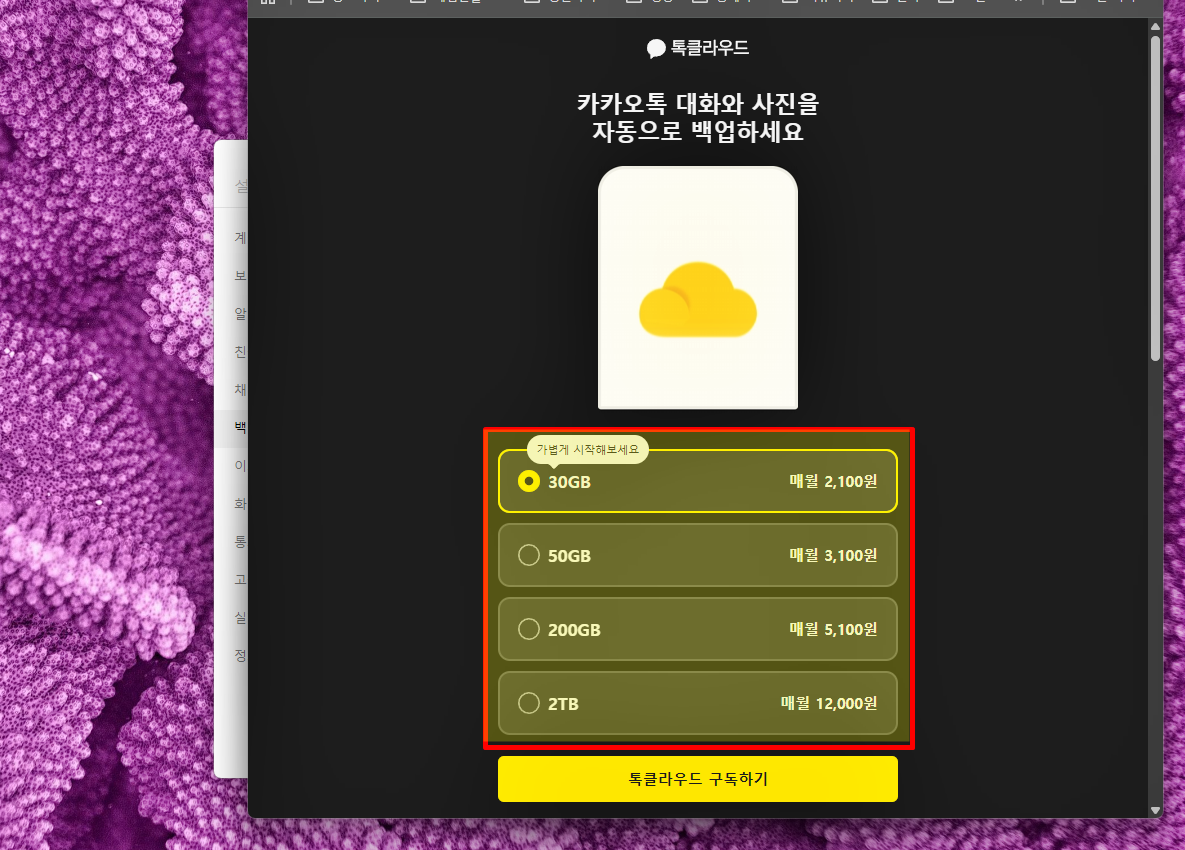The height and width of the screenshot is (850, 1185).
Task: Click the 매월 5,100원 price text
Action: (x=833, y=629)
